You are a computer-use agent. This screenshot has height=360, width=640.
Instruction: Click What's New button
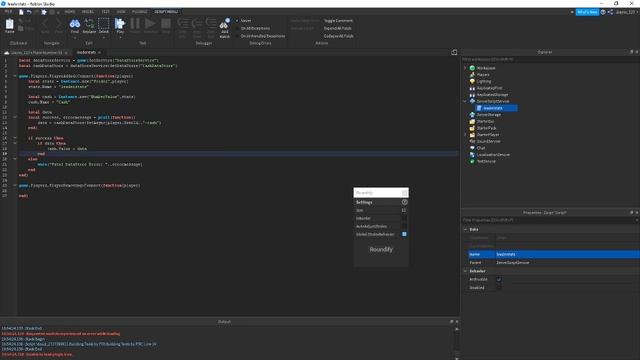[587, 12]
